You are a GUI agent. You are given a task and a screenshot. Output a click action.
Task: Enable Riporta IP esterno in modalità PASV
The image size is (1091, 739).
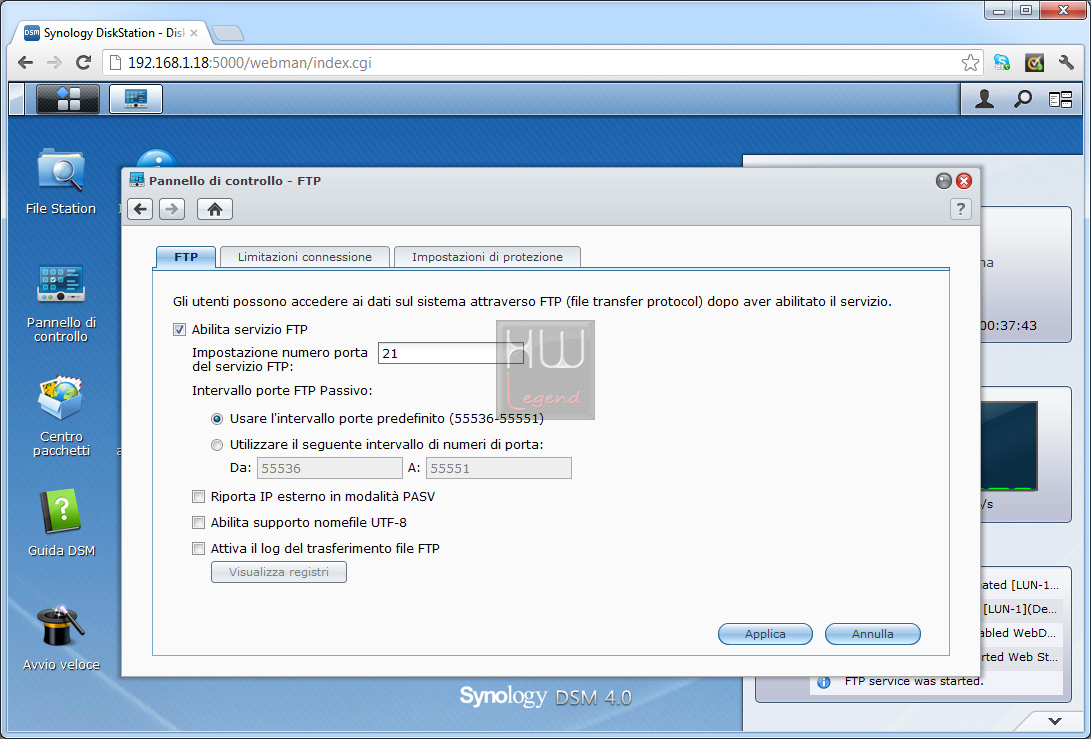(198, 497)
